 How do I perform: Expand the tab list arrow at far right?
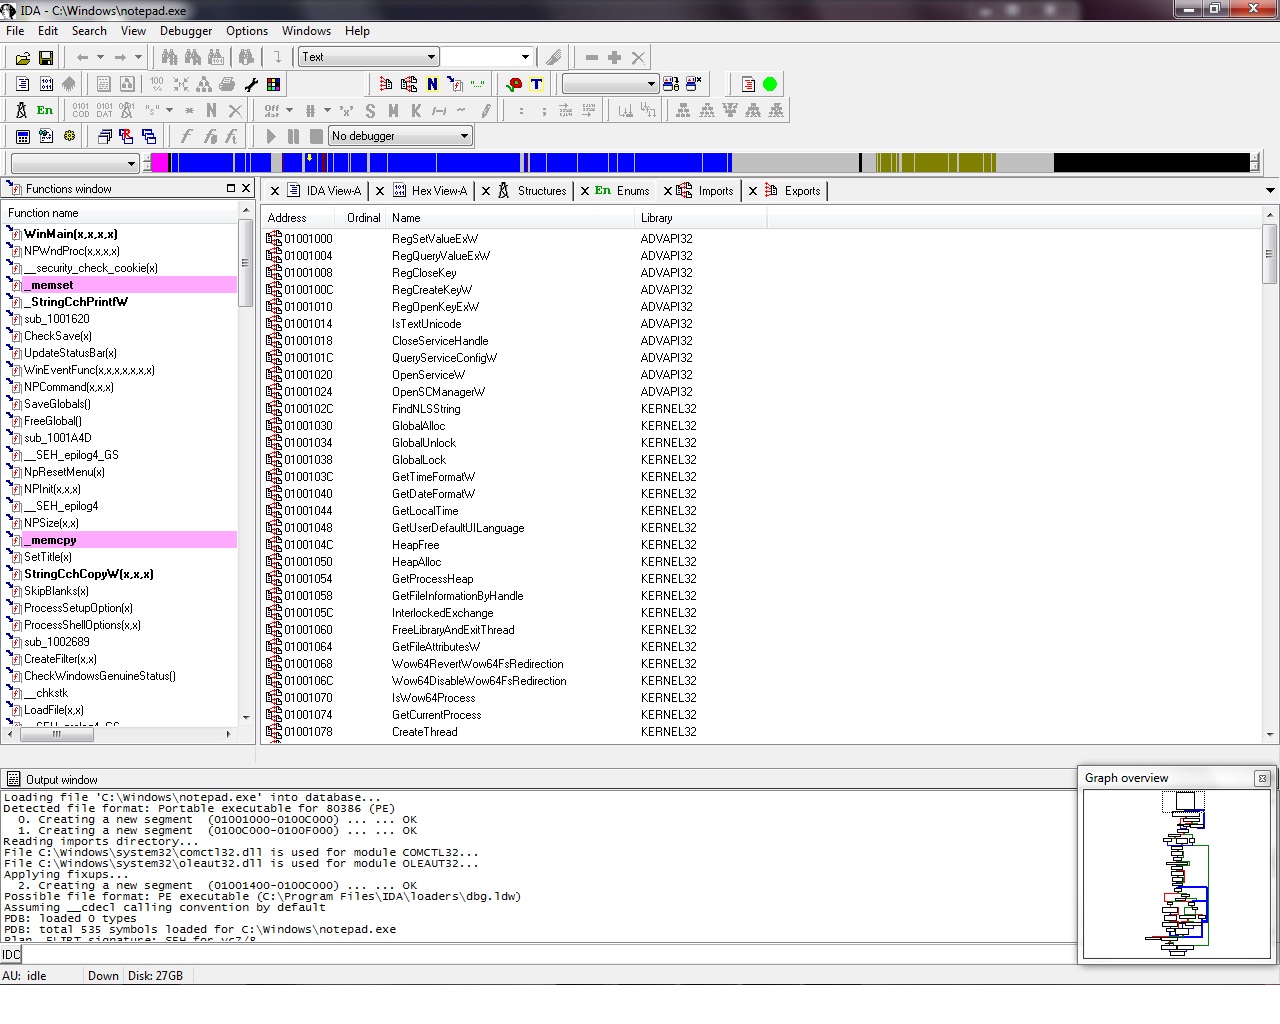[1270, 191]
